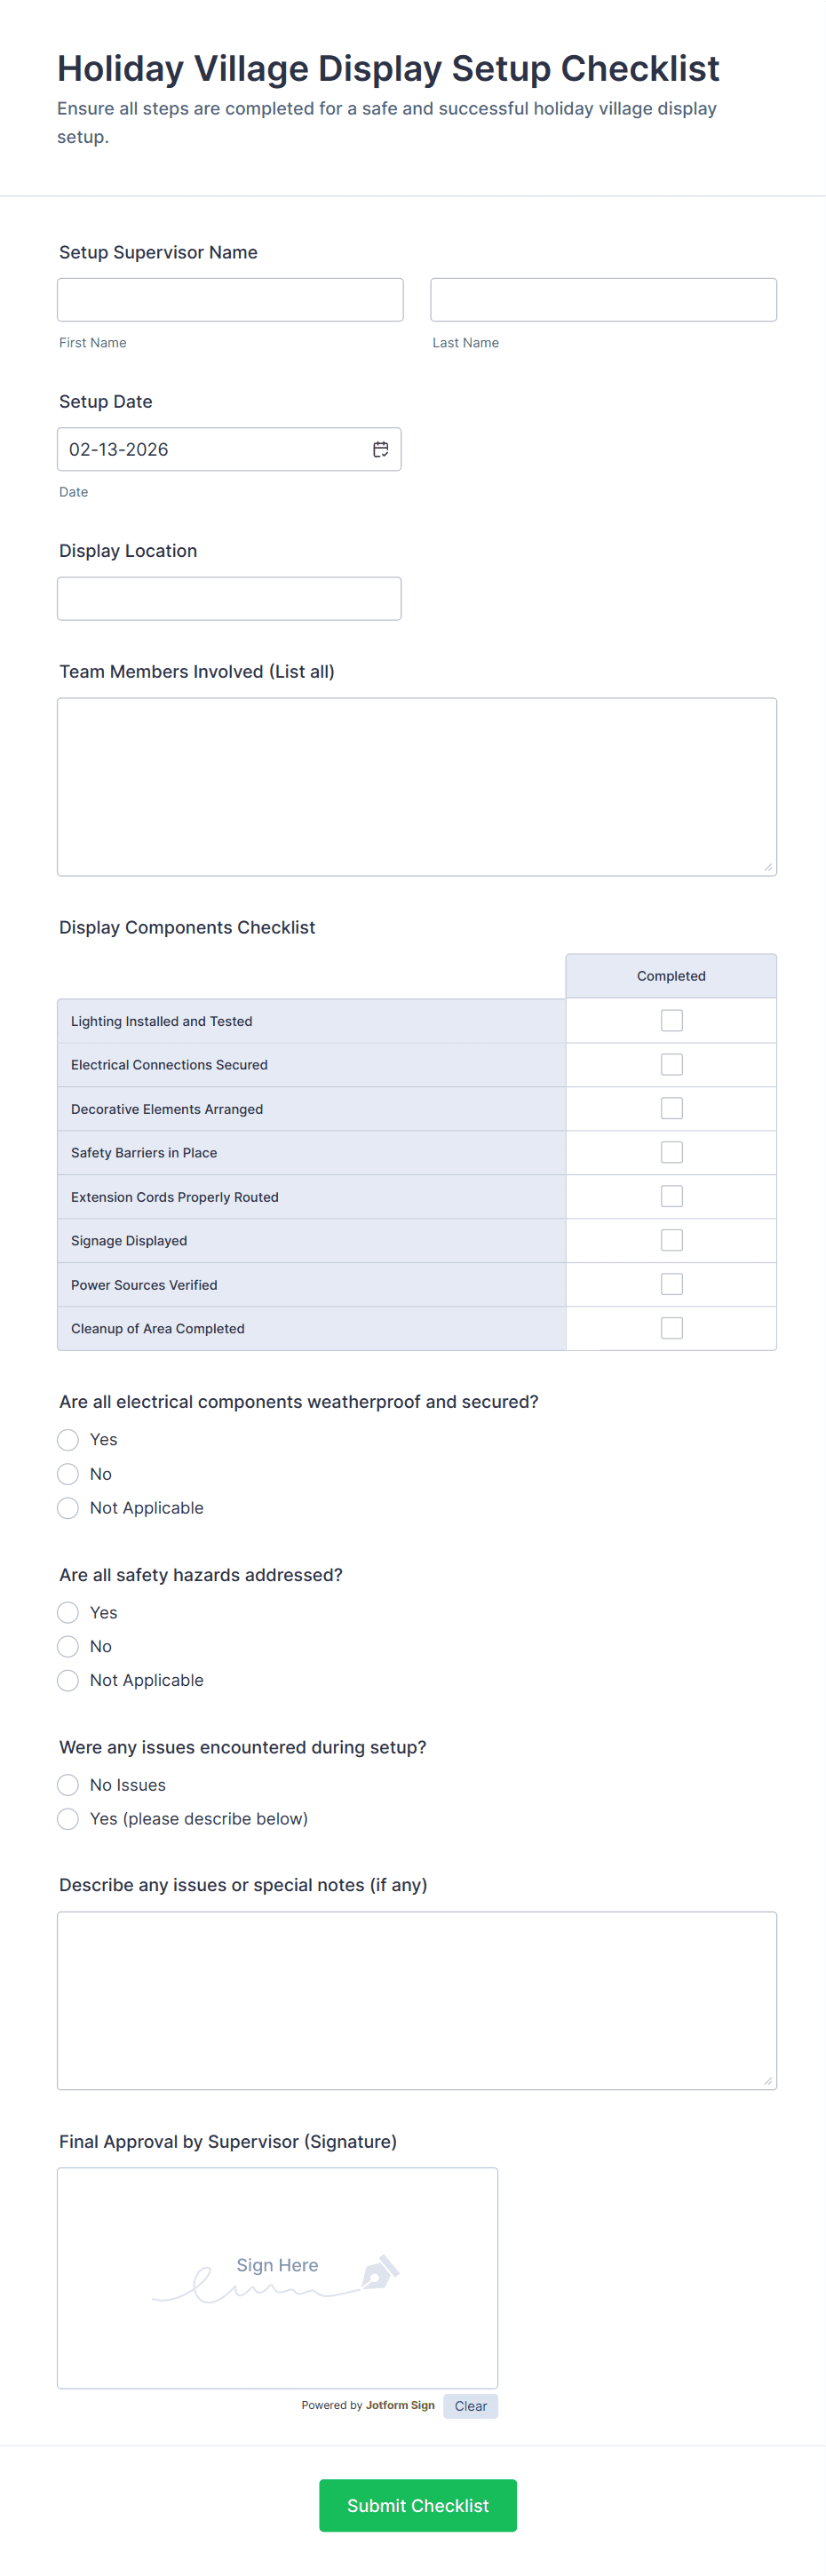Tick Extension Cords Properly Routed checkbox
Image resolution: width=826 pixels, height=2576 pixels.
[x=671, y=1196]
